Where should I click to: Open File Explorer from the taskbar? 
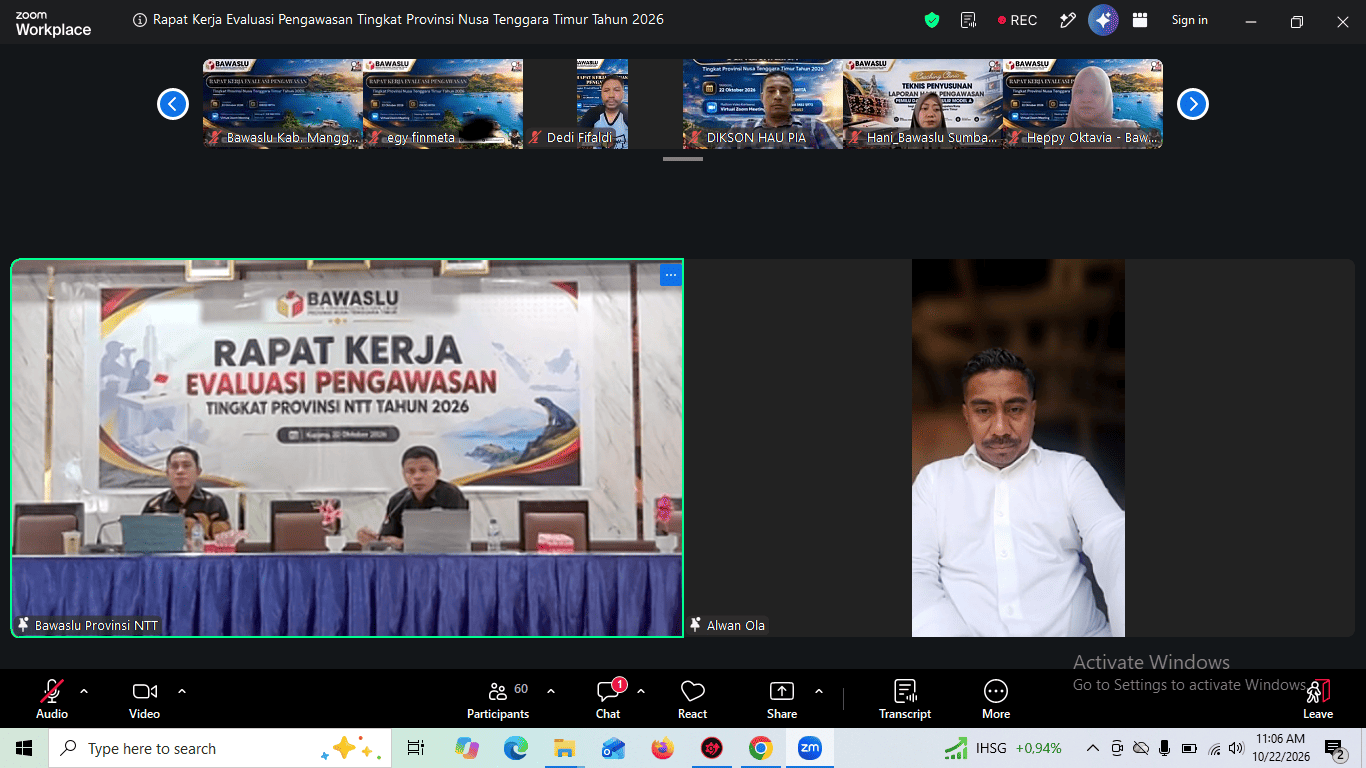pyautogui.click(x=564, y=748)
